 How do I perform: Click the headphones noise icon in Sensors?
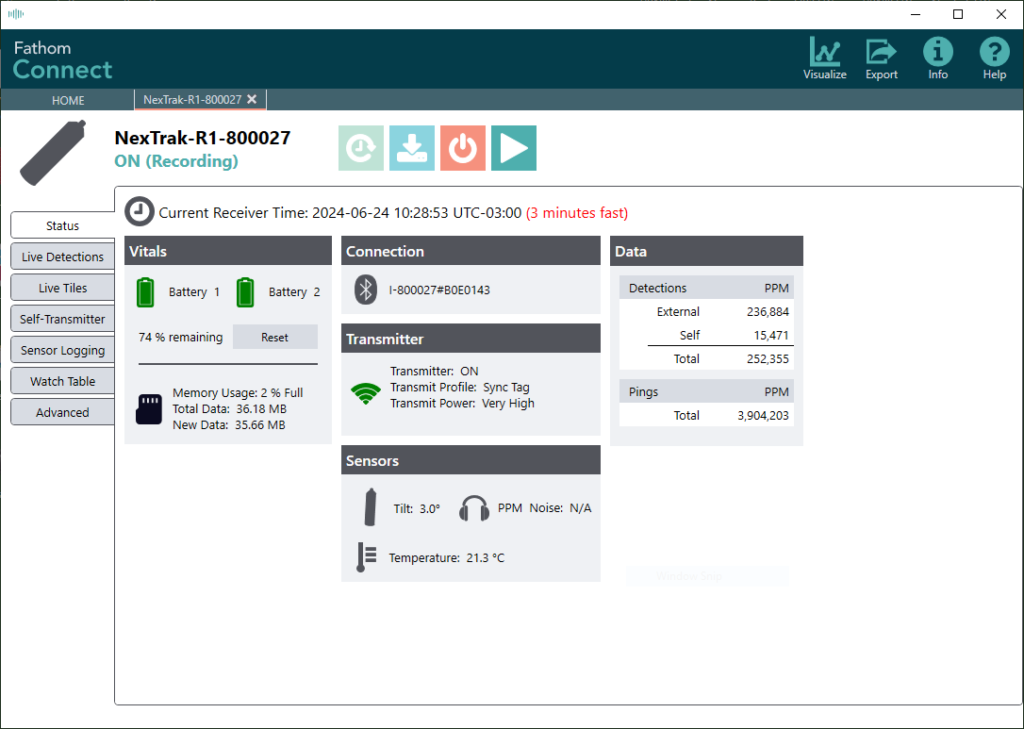point(474,507)
